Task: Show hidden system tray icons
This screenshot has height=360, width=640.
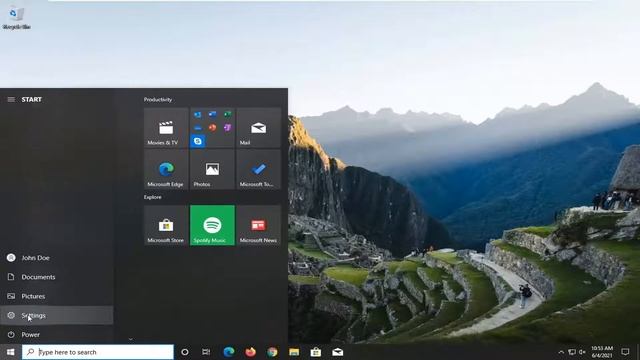Action: point(561,352)
